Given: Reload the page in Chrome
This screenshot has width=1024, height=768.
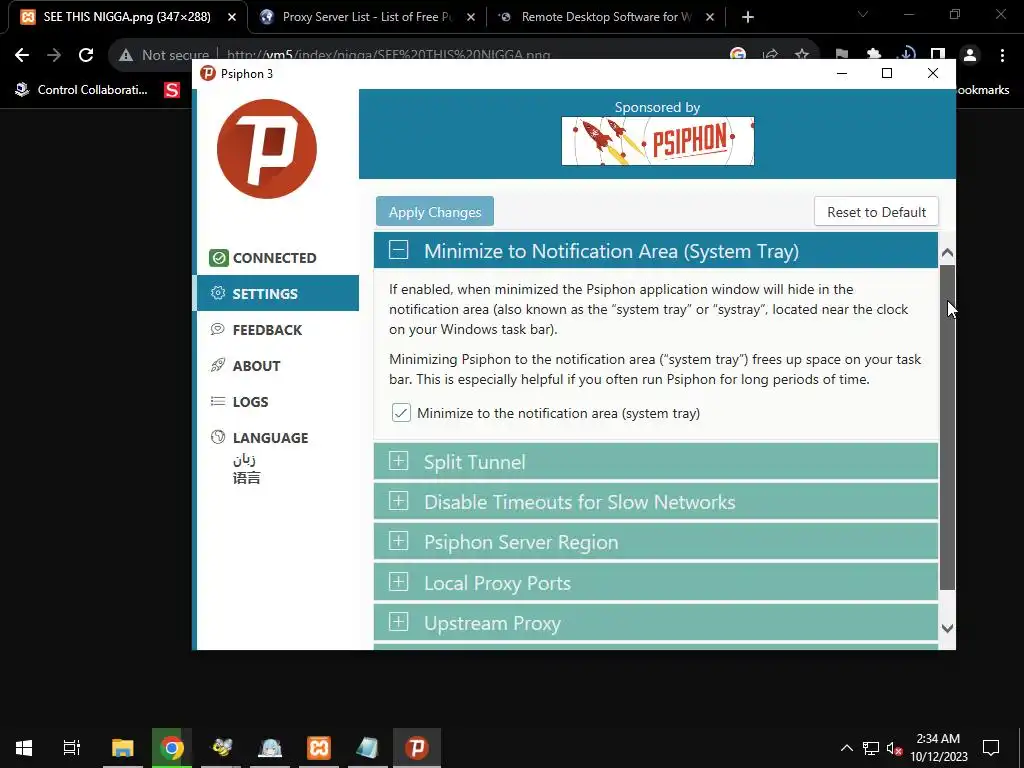Looking at the screenshot, I should 86,56.
